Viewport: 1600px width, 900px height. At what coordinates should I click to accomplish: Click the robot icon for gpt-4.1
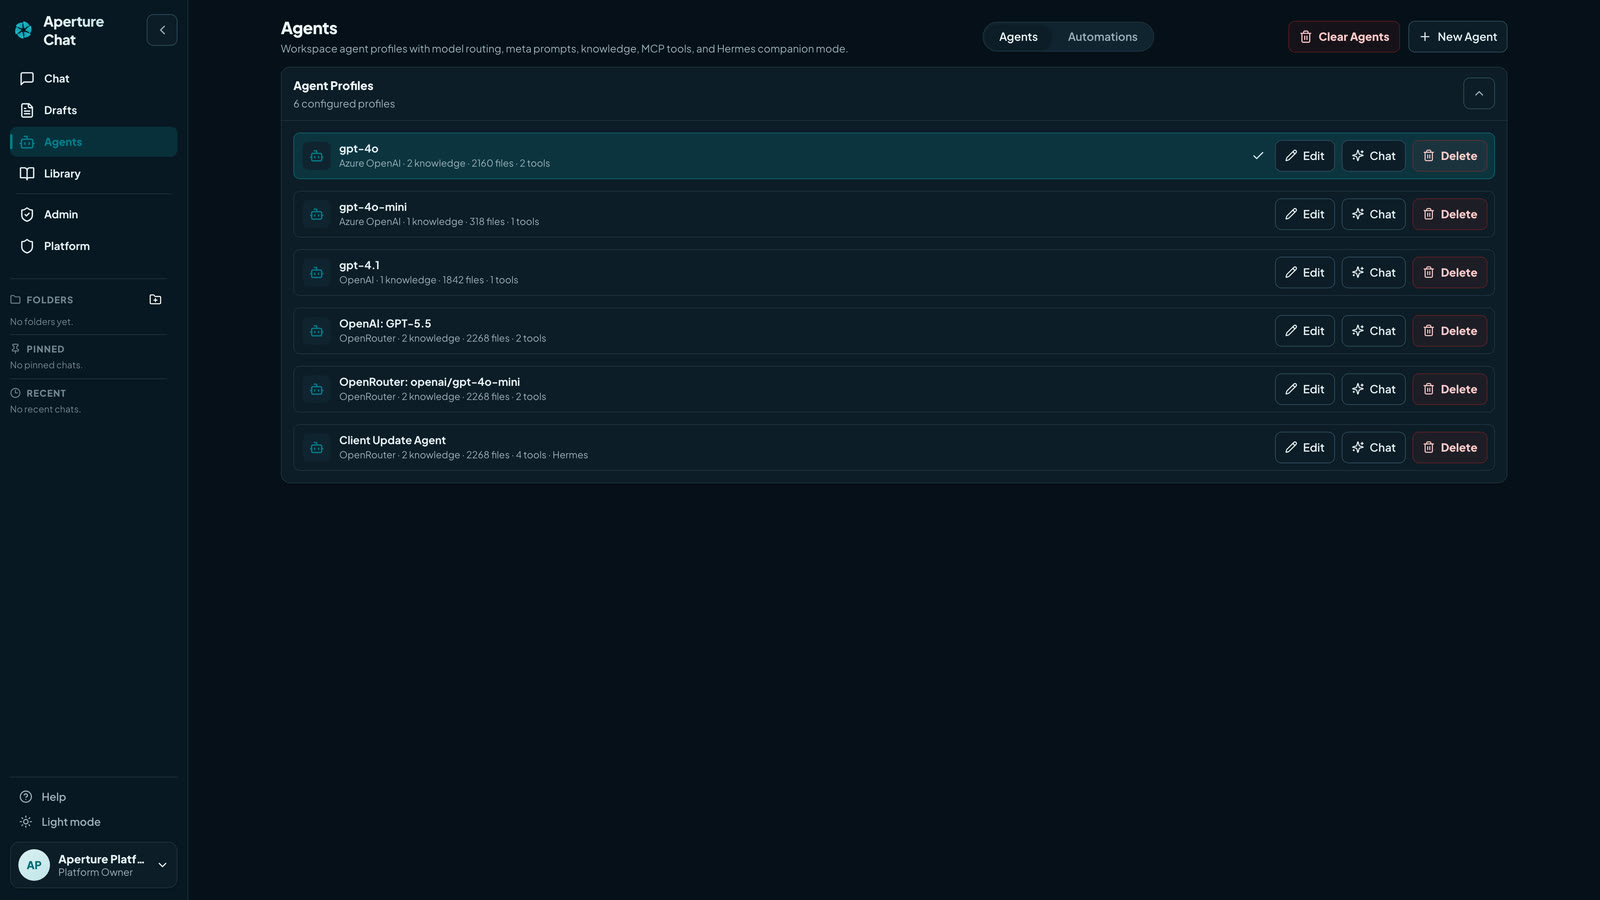click(317, 273)
